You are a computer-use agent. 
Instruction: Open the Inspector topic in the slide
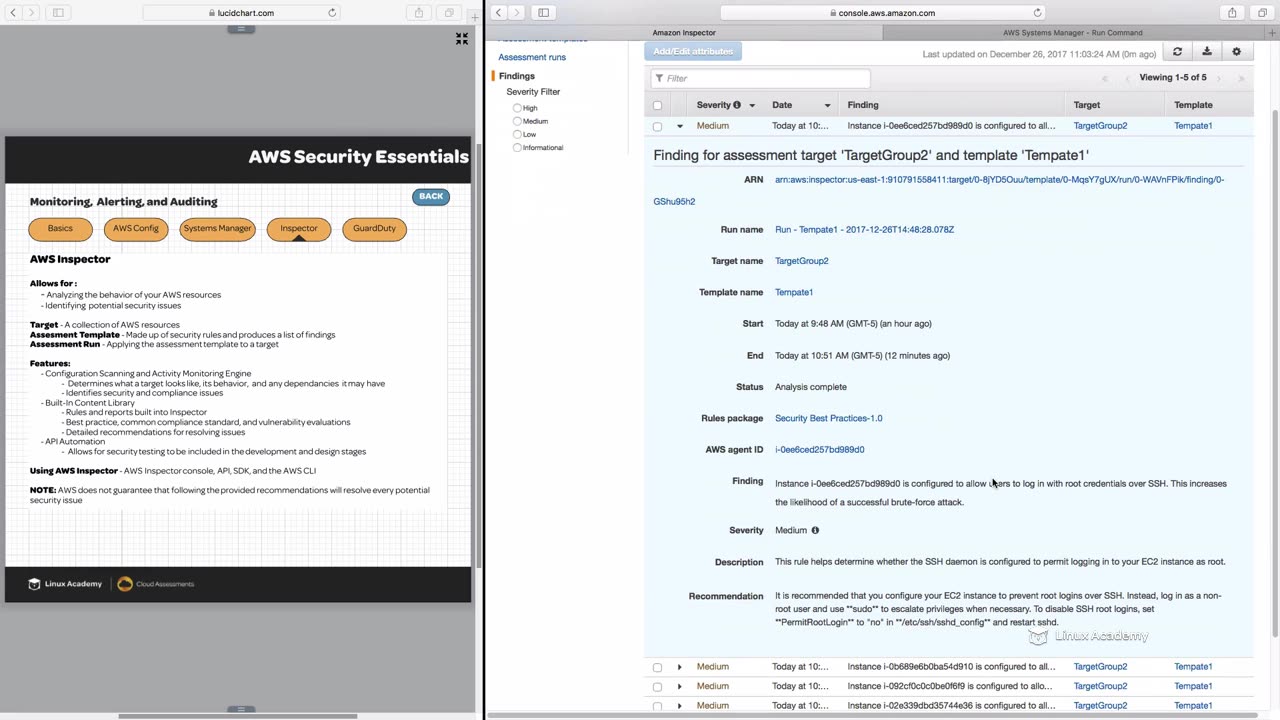tap(299, 229)
